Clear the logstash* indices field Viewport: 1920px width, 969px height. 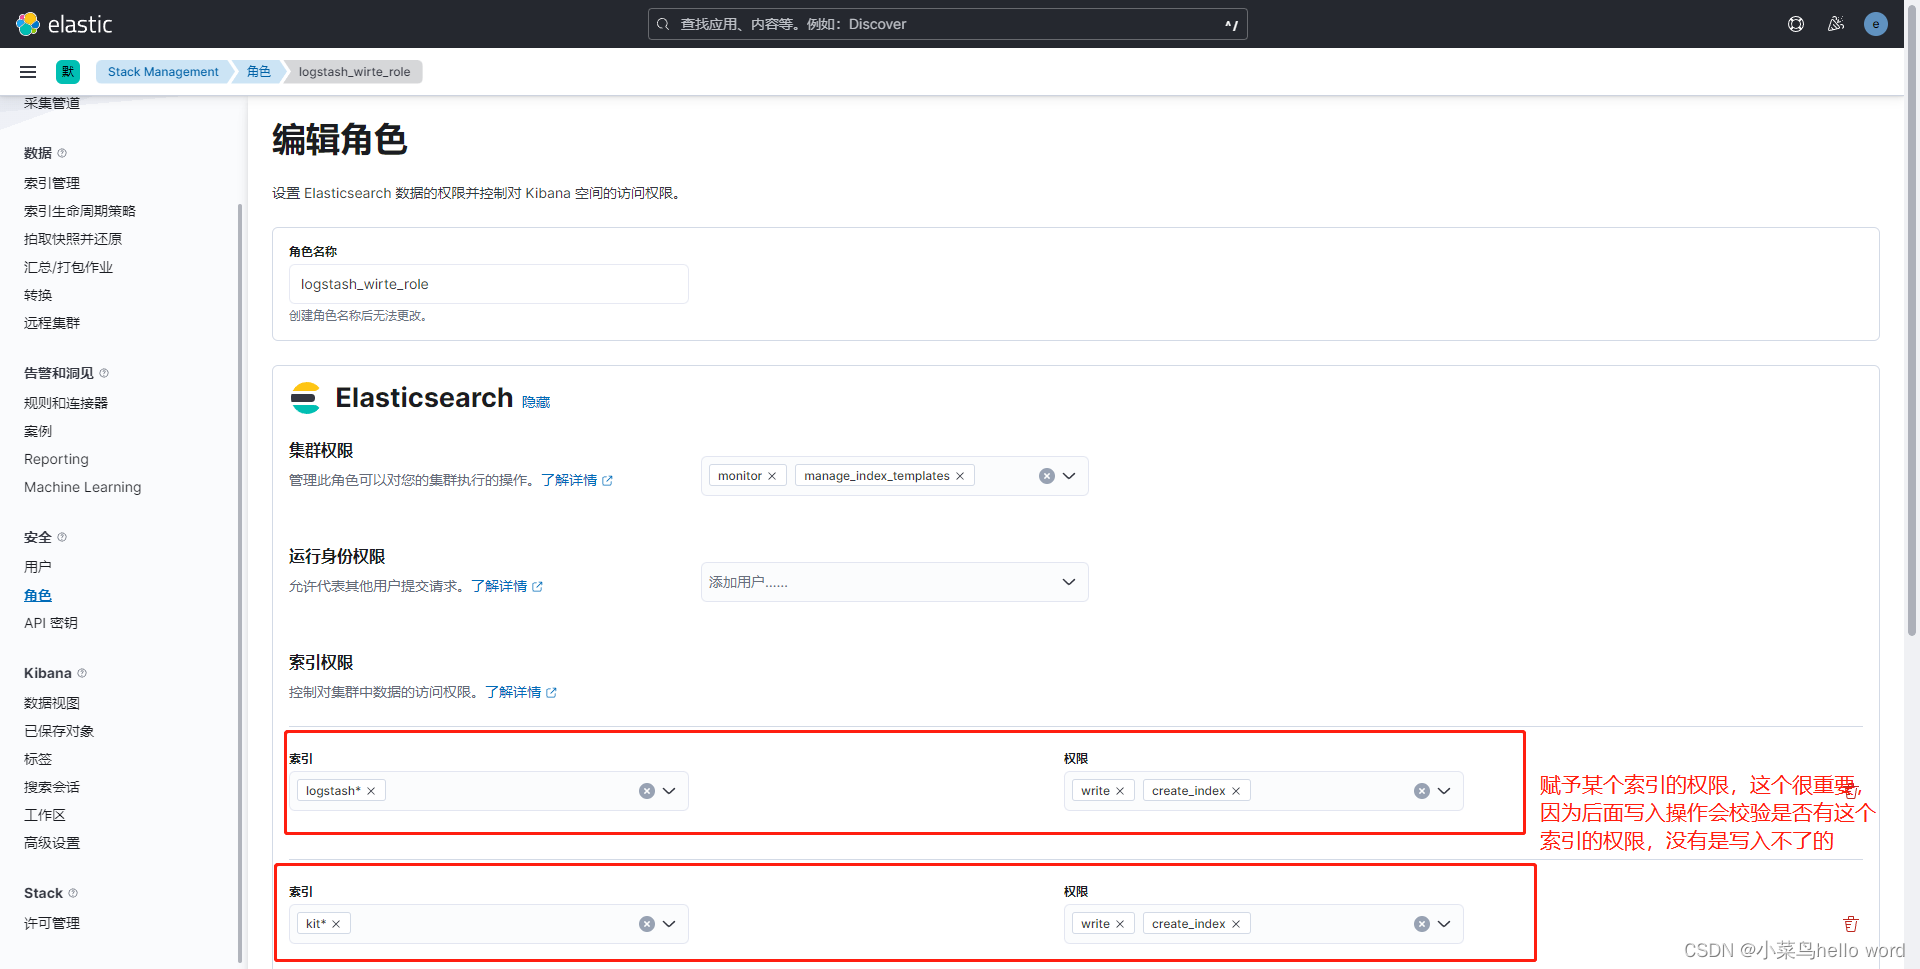click(647, 791)
